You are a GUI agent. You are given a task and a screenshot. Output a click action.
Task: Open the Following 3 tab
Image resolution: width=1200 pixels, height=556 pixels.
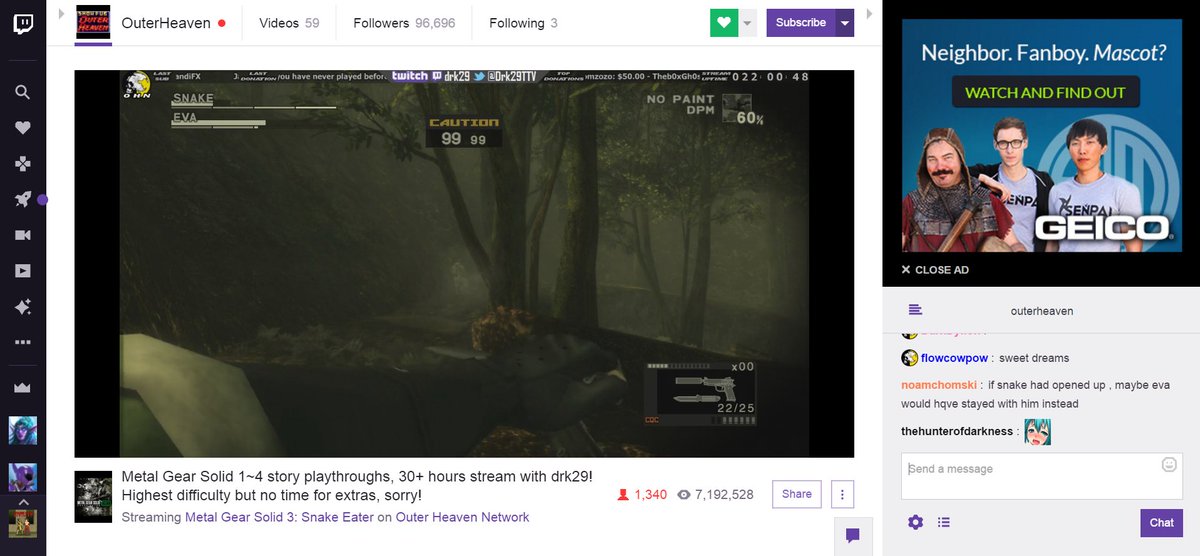pos(523,23)
